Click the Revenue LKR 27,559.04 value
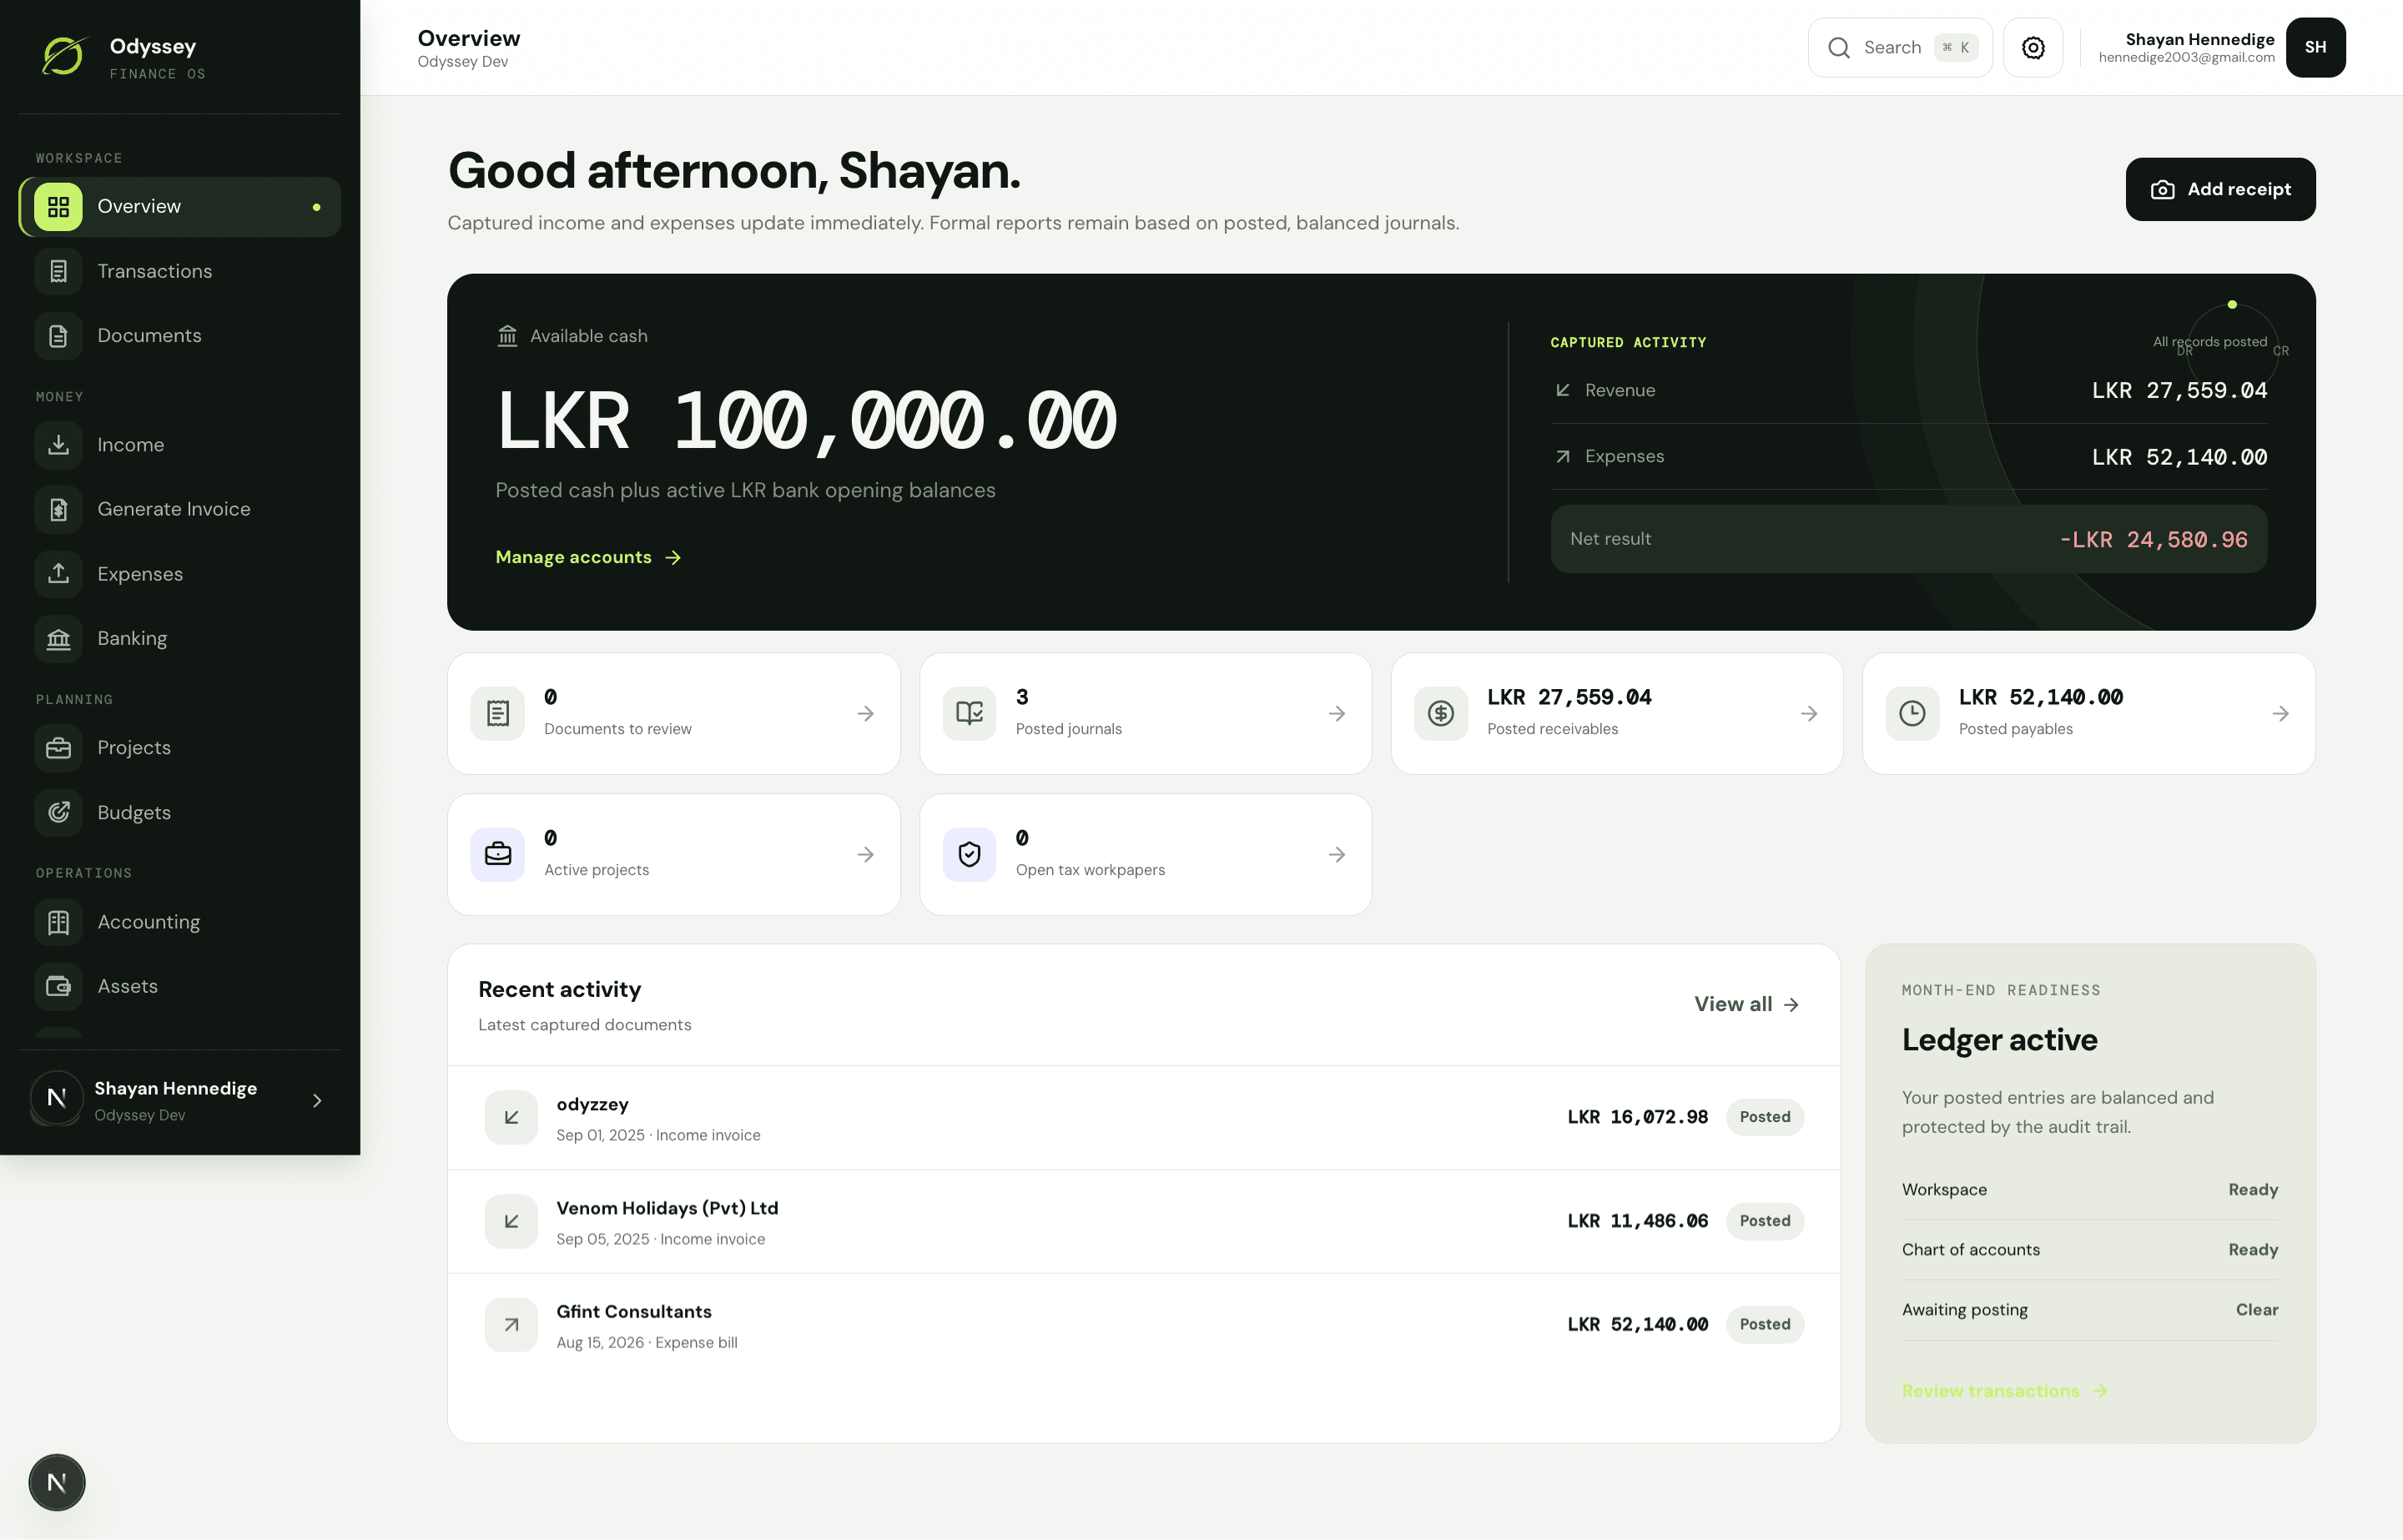The width and height of the screenshot is (2403, 1540). (2179, 391)
